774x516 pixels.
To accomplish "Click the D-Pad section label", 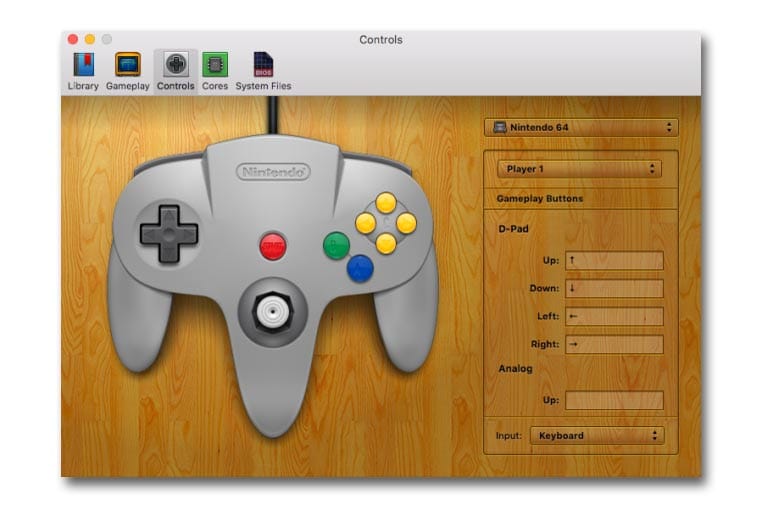I will (513, 229).
